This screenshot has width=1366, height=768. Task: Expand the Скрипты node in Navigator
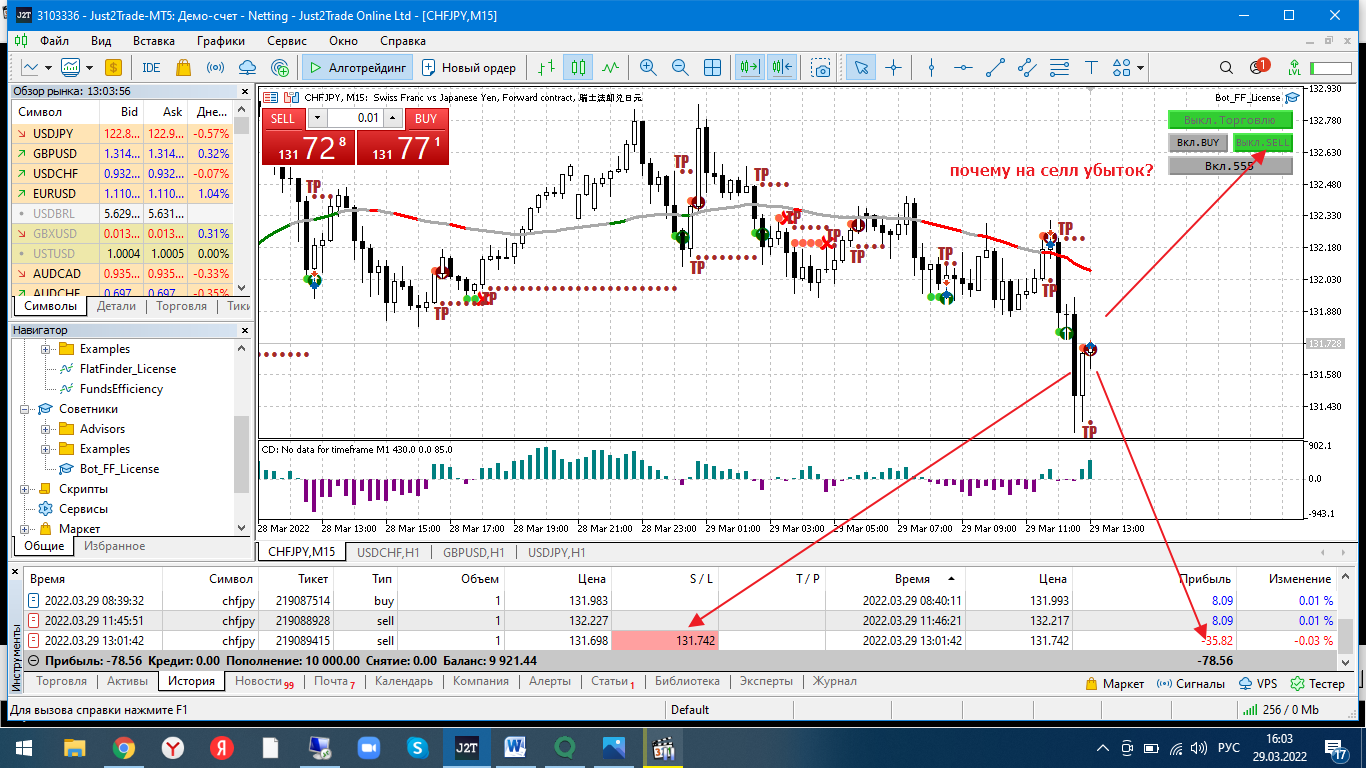pyautogui.click(x=24, y=489)
